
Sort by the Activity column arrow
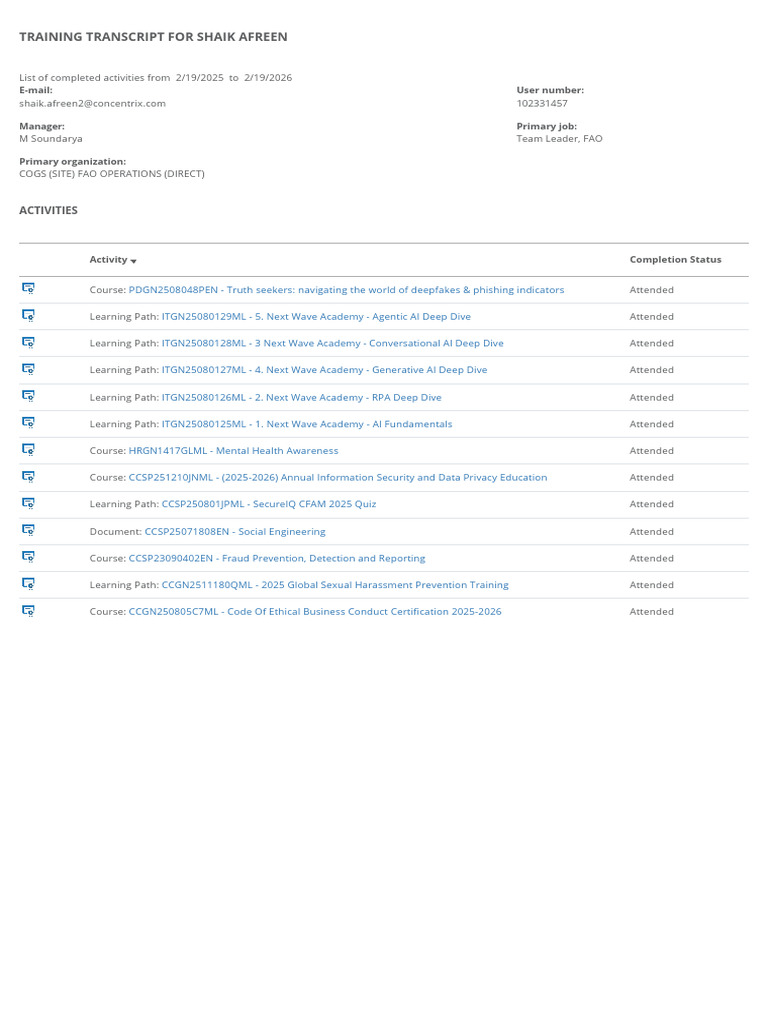[x=133, y=261]
